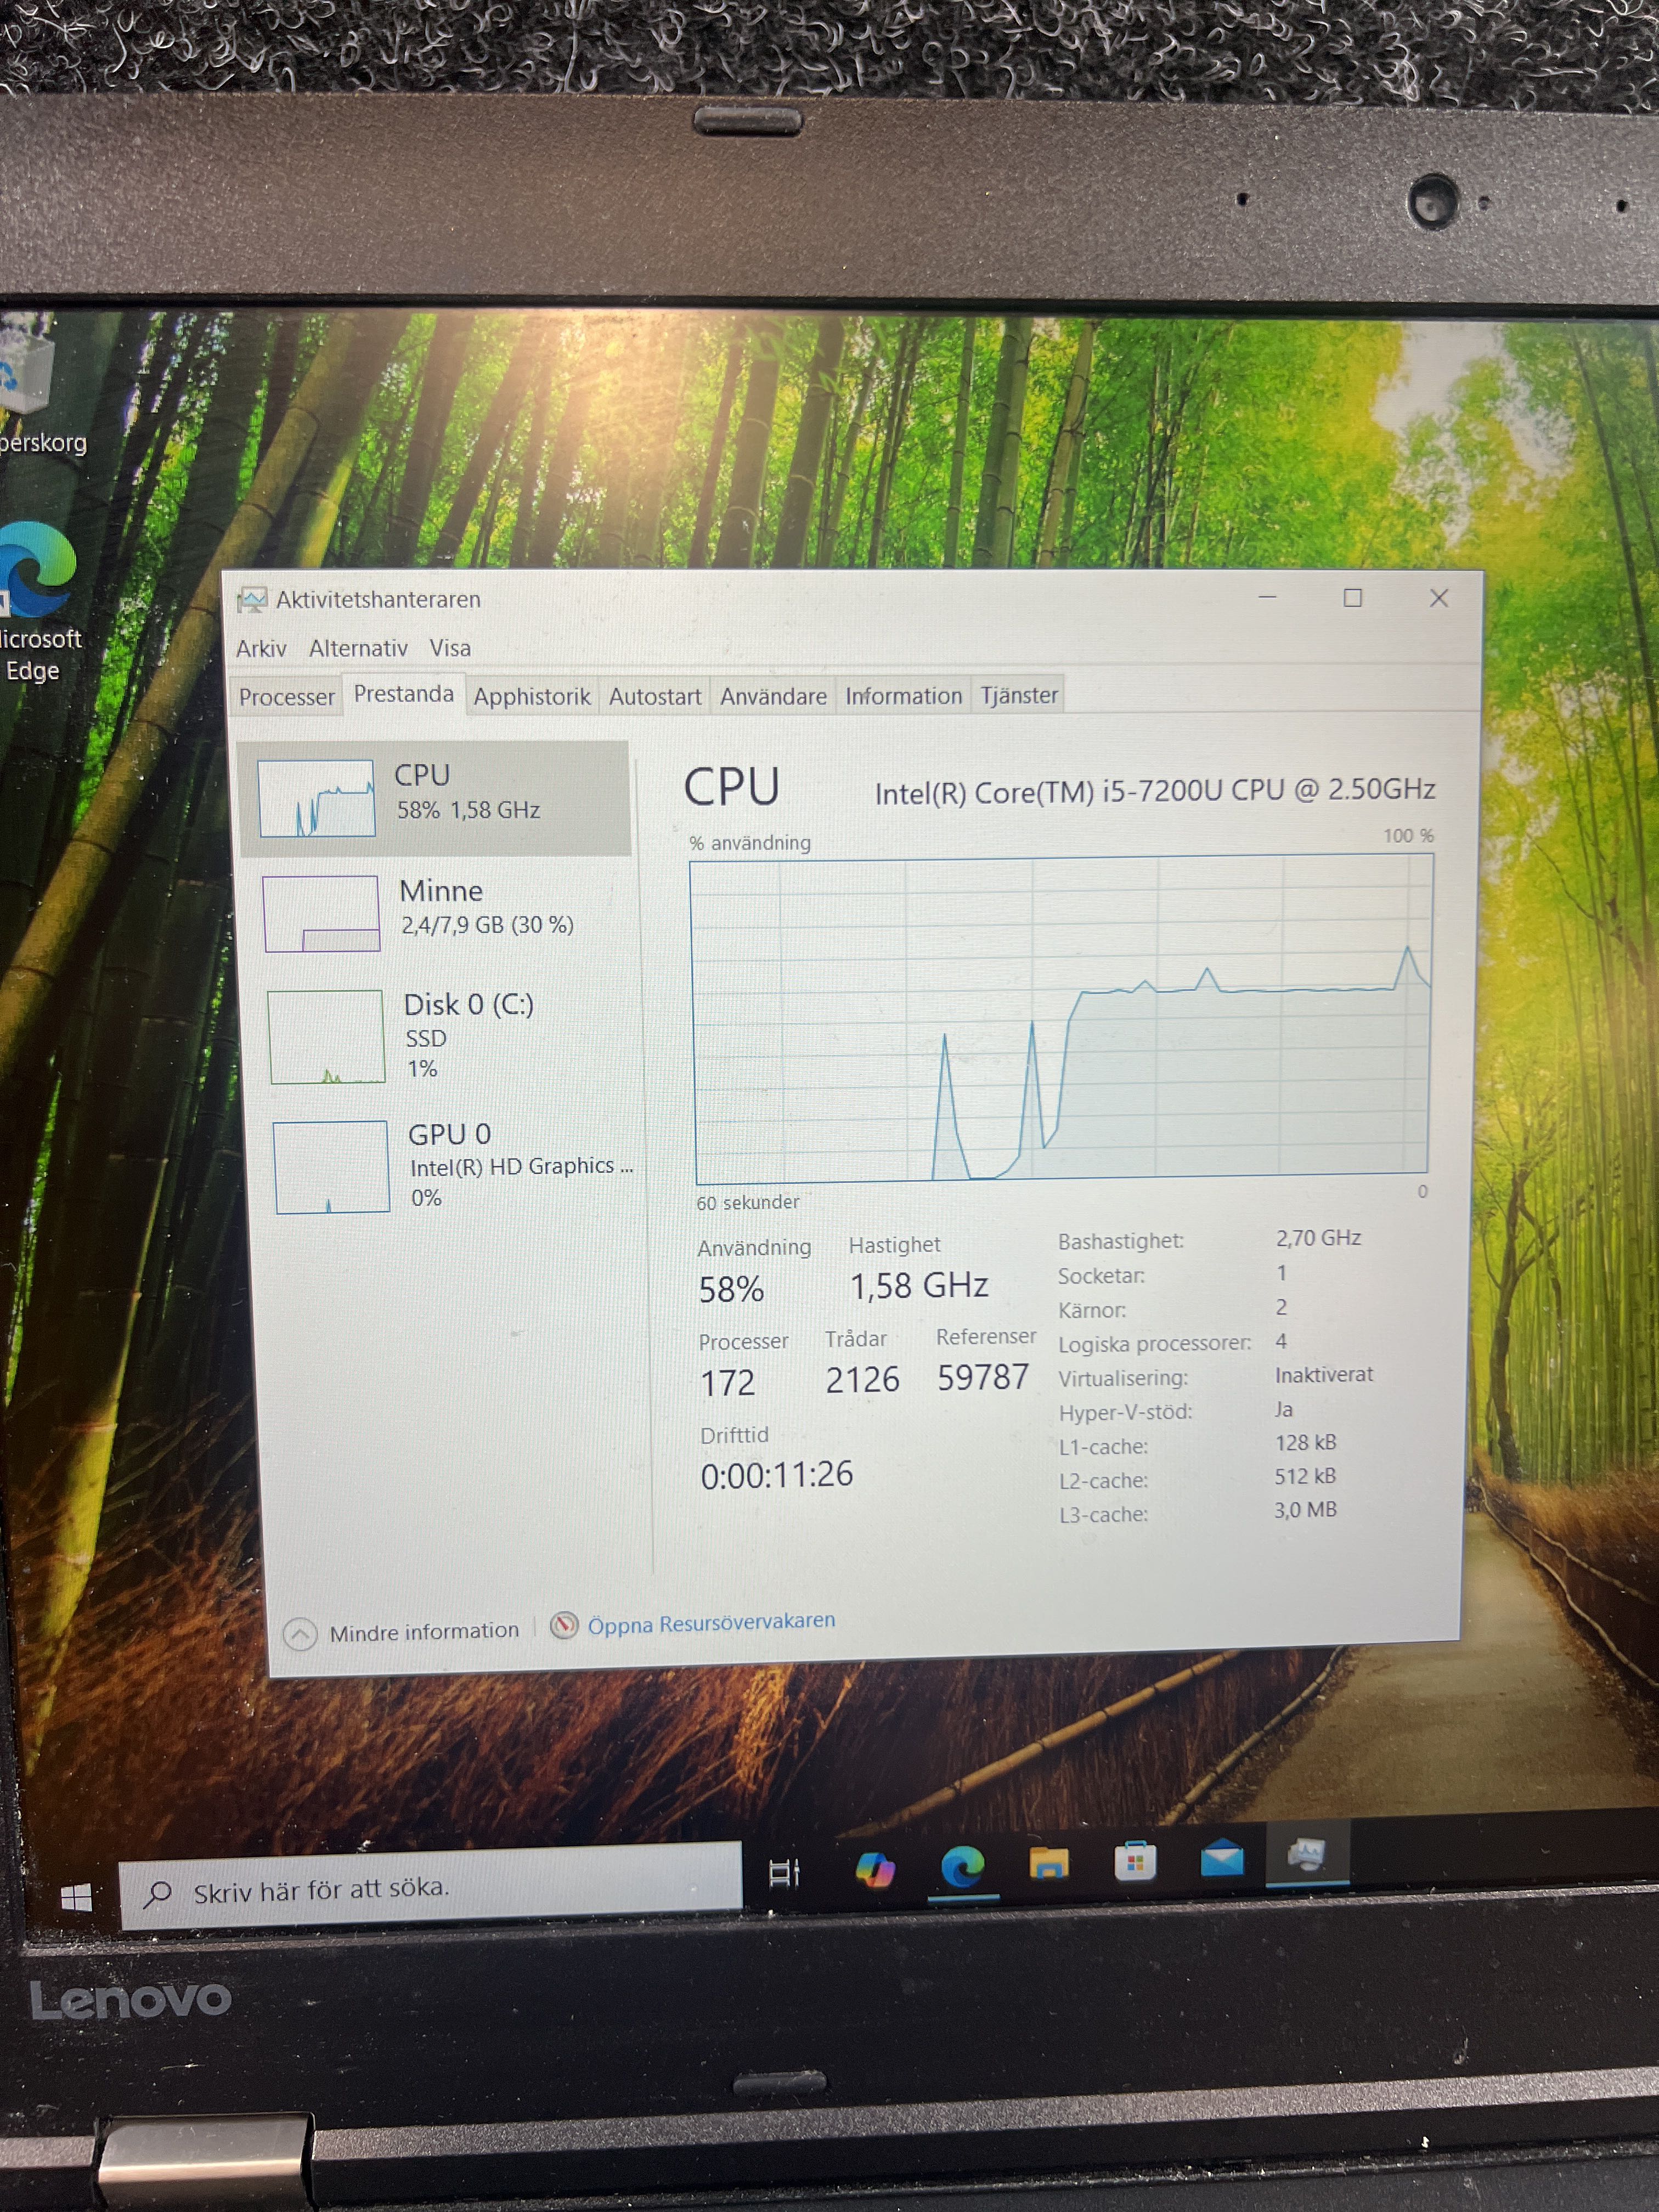
Task: Click the Resource Monitor icon
Action: [565, 1625]
